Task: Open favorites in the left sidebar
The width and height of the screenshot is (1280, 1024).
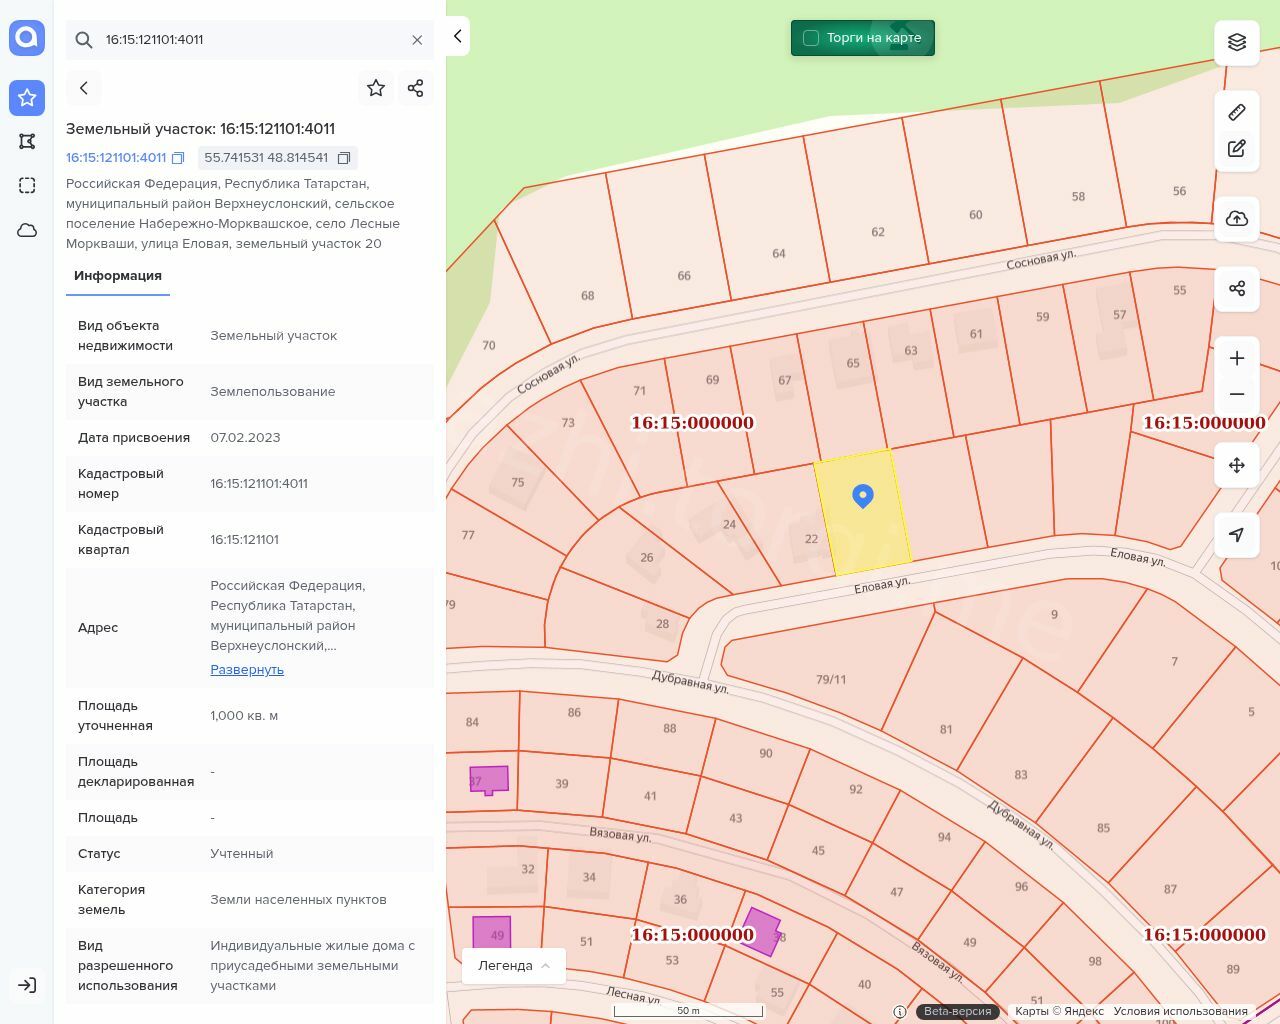Action: coord(27,97)
